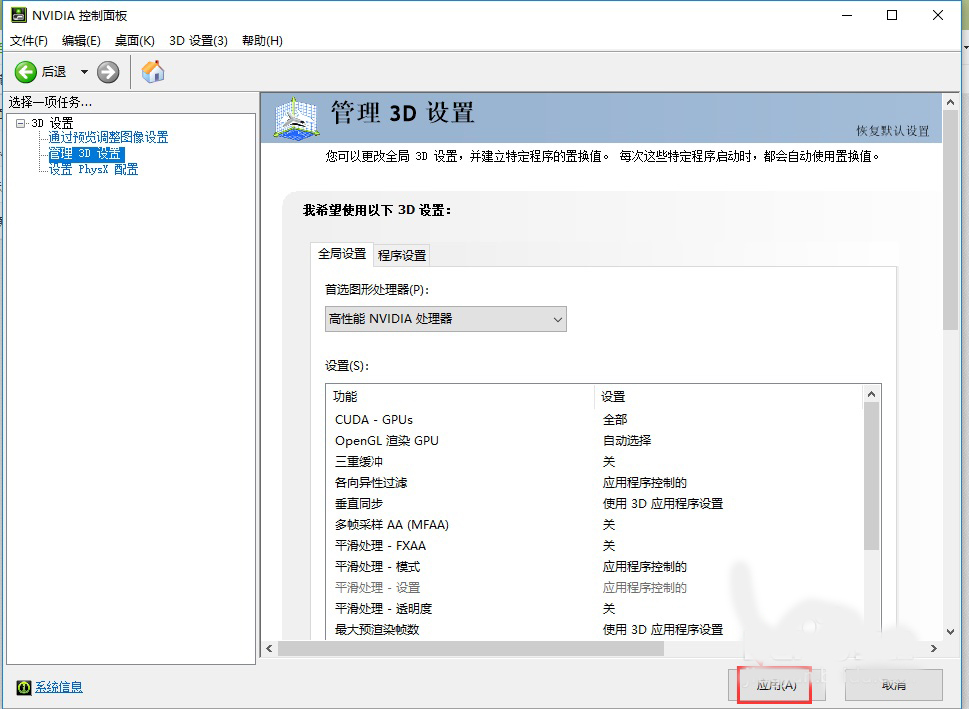969x709 pixels.
Task: Select the CUDA - GPUs row
Action: [593, 420]
